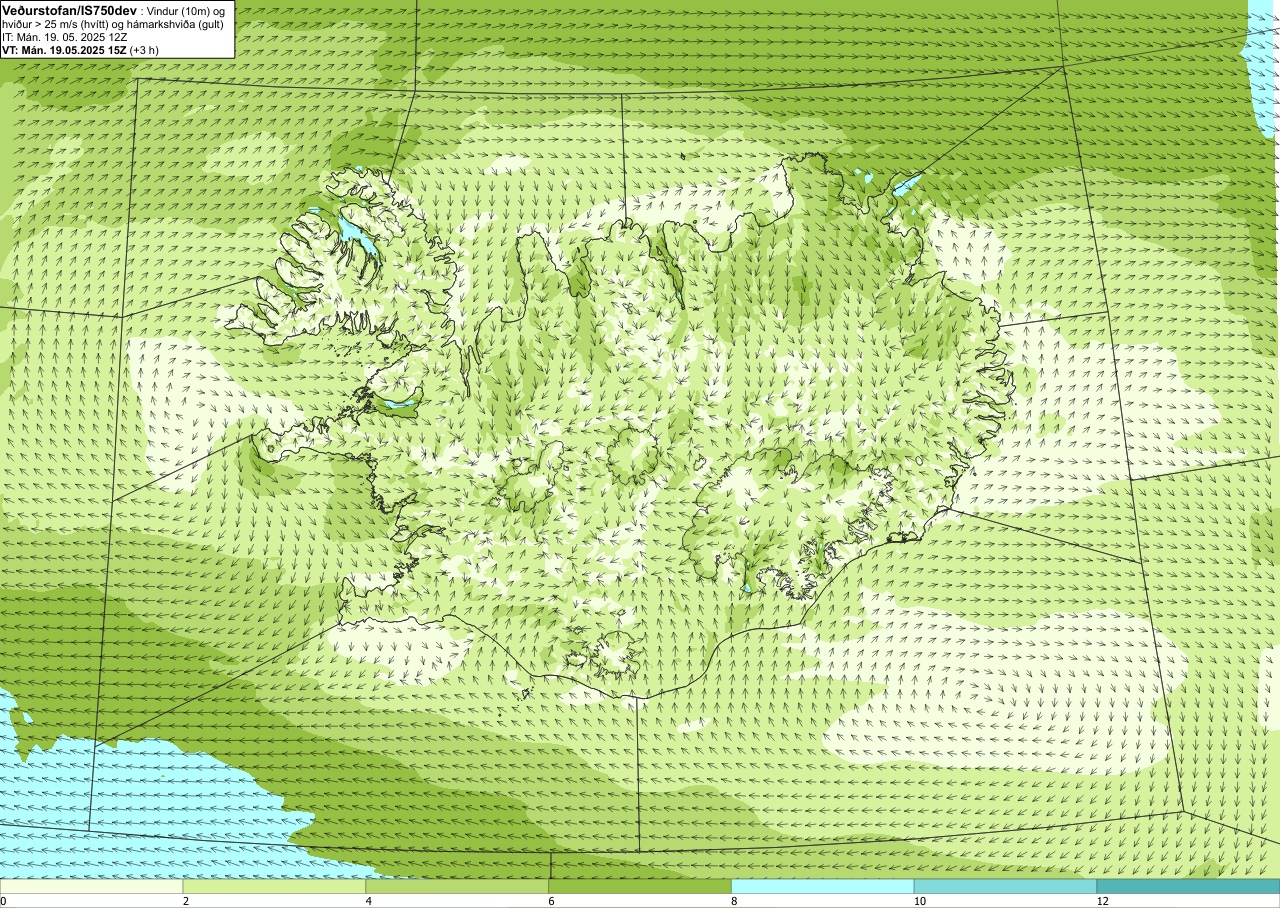The height and width of the screenshot is (908, 1280).
Task: Click the 2–4 m/s light green legend swatch
Action: tap(274, 886)
